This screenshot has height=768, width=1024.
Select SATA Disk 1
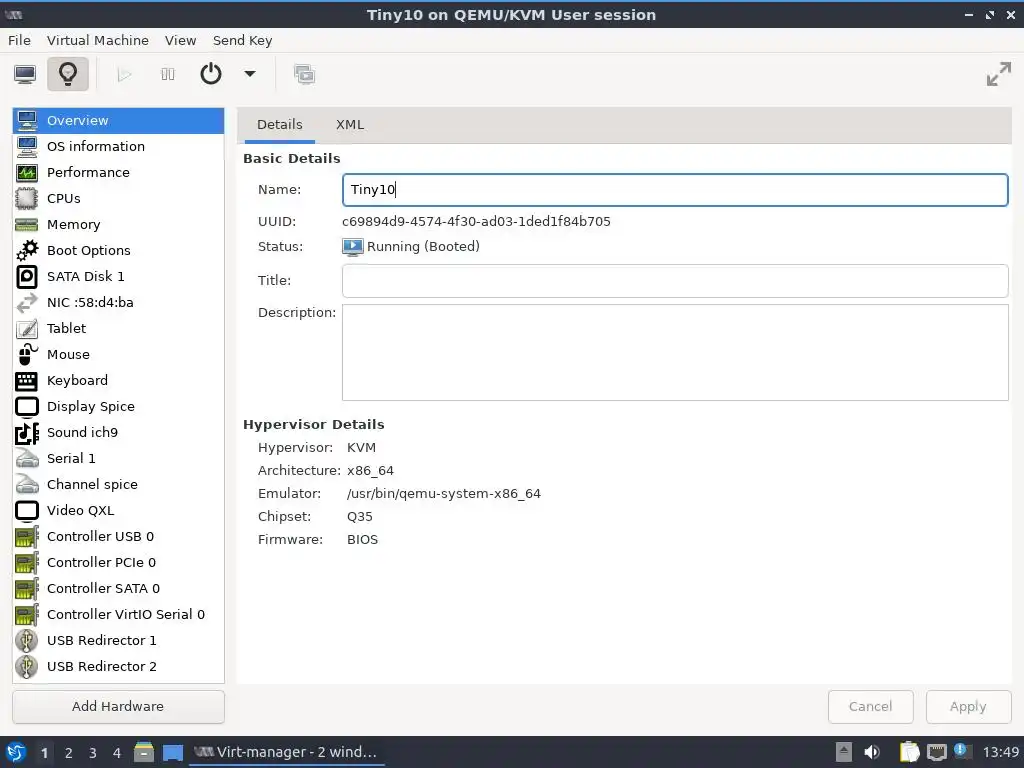[x=118, y=276]
